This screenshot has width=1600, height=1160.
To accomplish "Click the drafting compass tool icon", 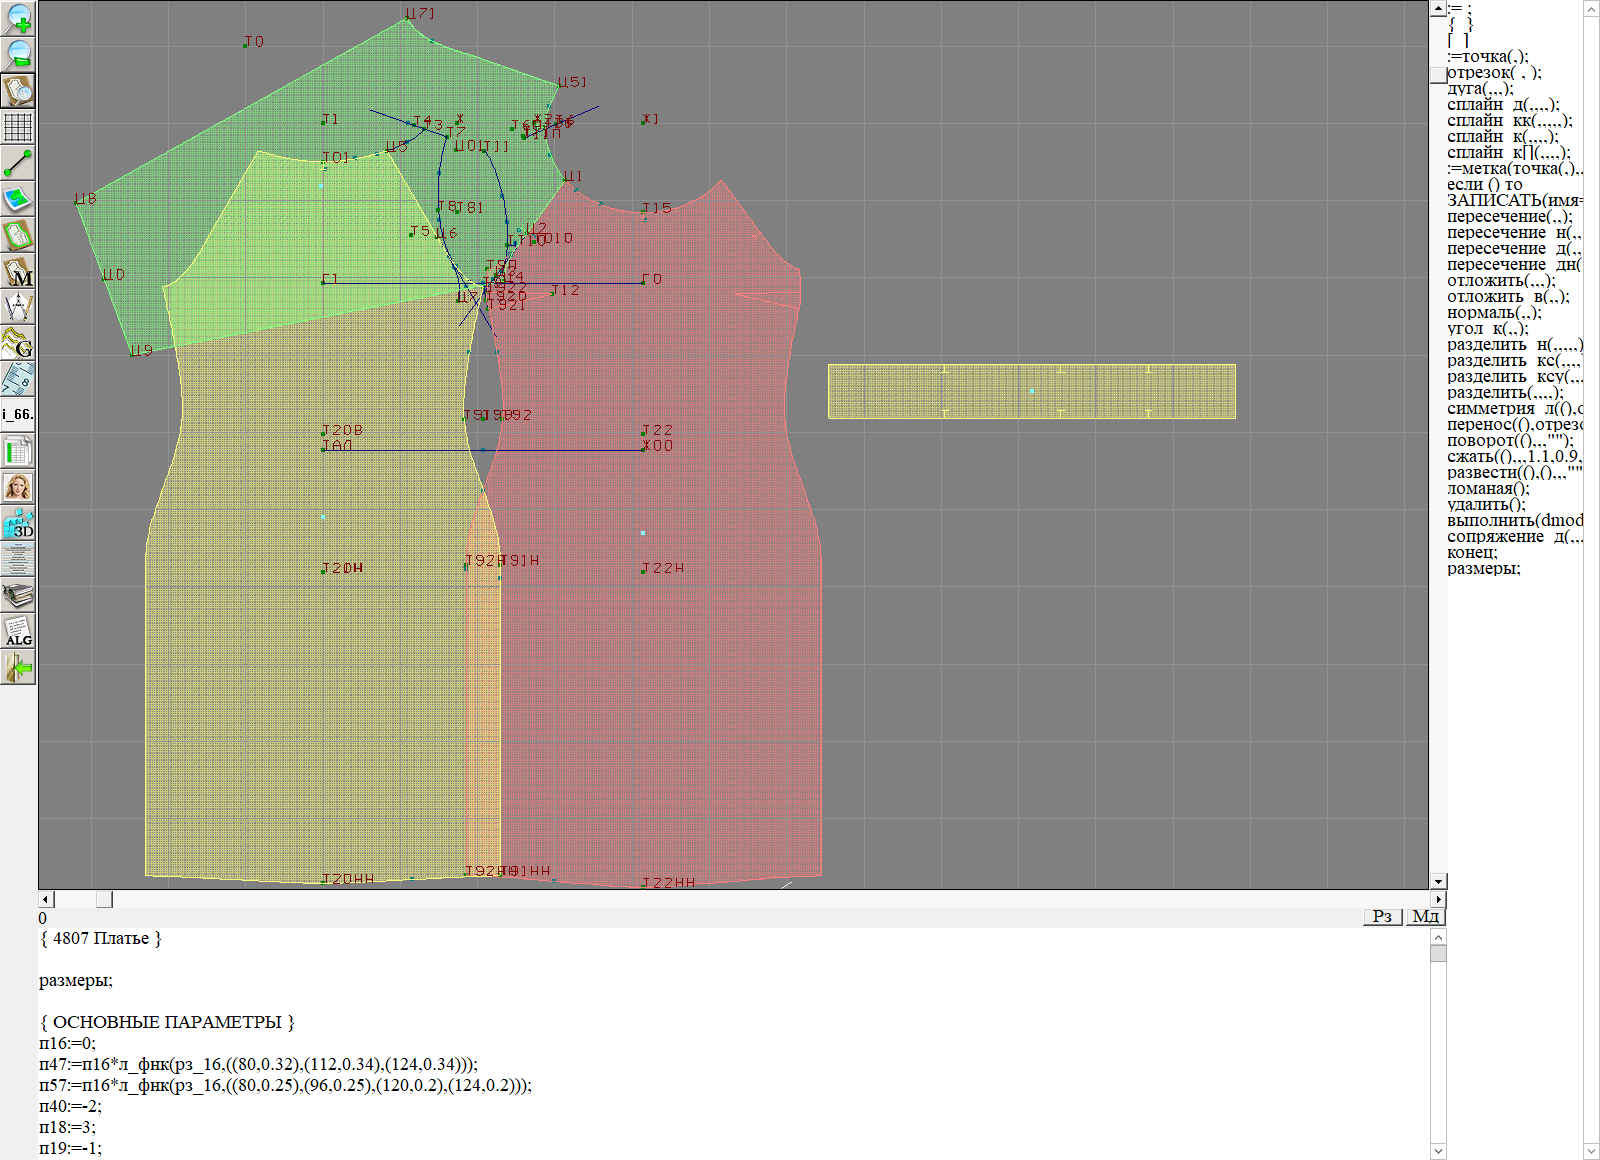I will pos(18,307).
